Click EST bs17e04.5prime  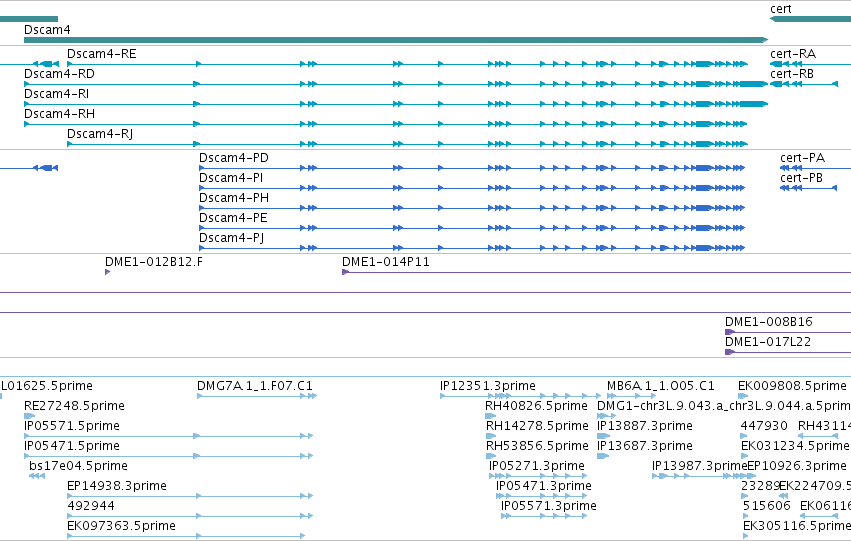tap(78, 466)
